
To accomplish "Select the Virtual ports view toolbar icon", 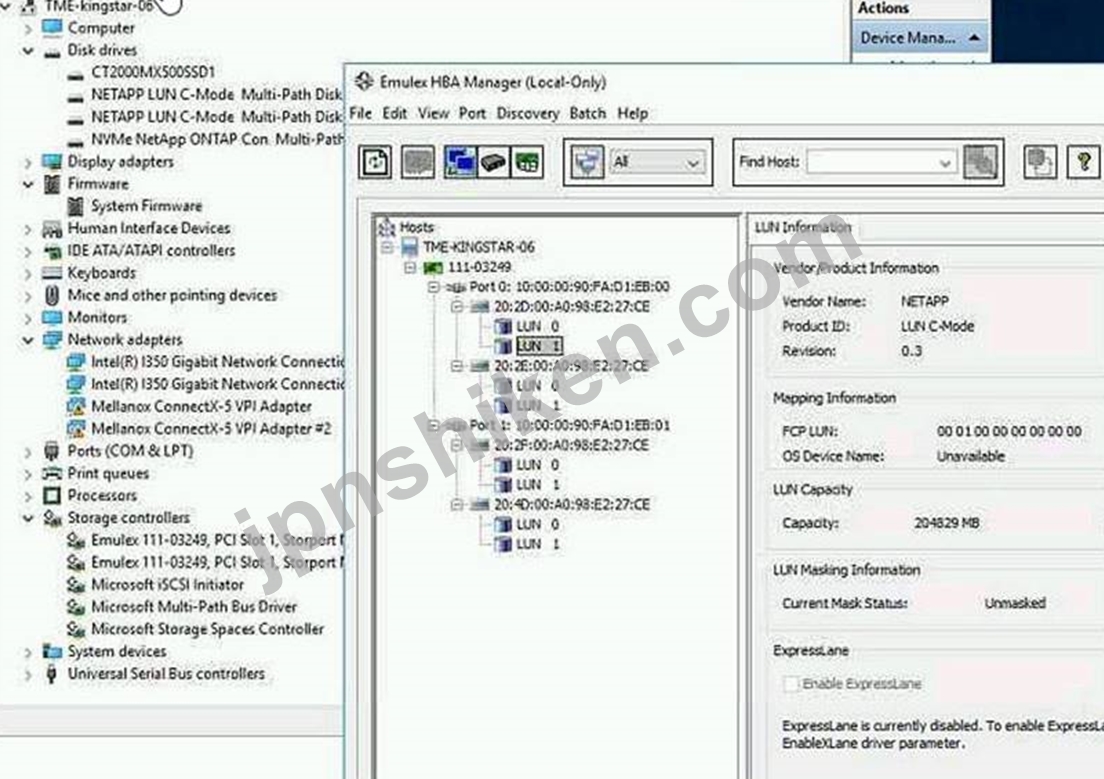I will pos(527,162).
